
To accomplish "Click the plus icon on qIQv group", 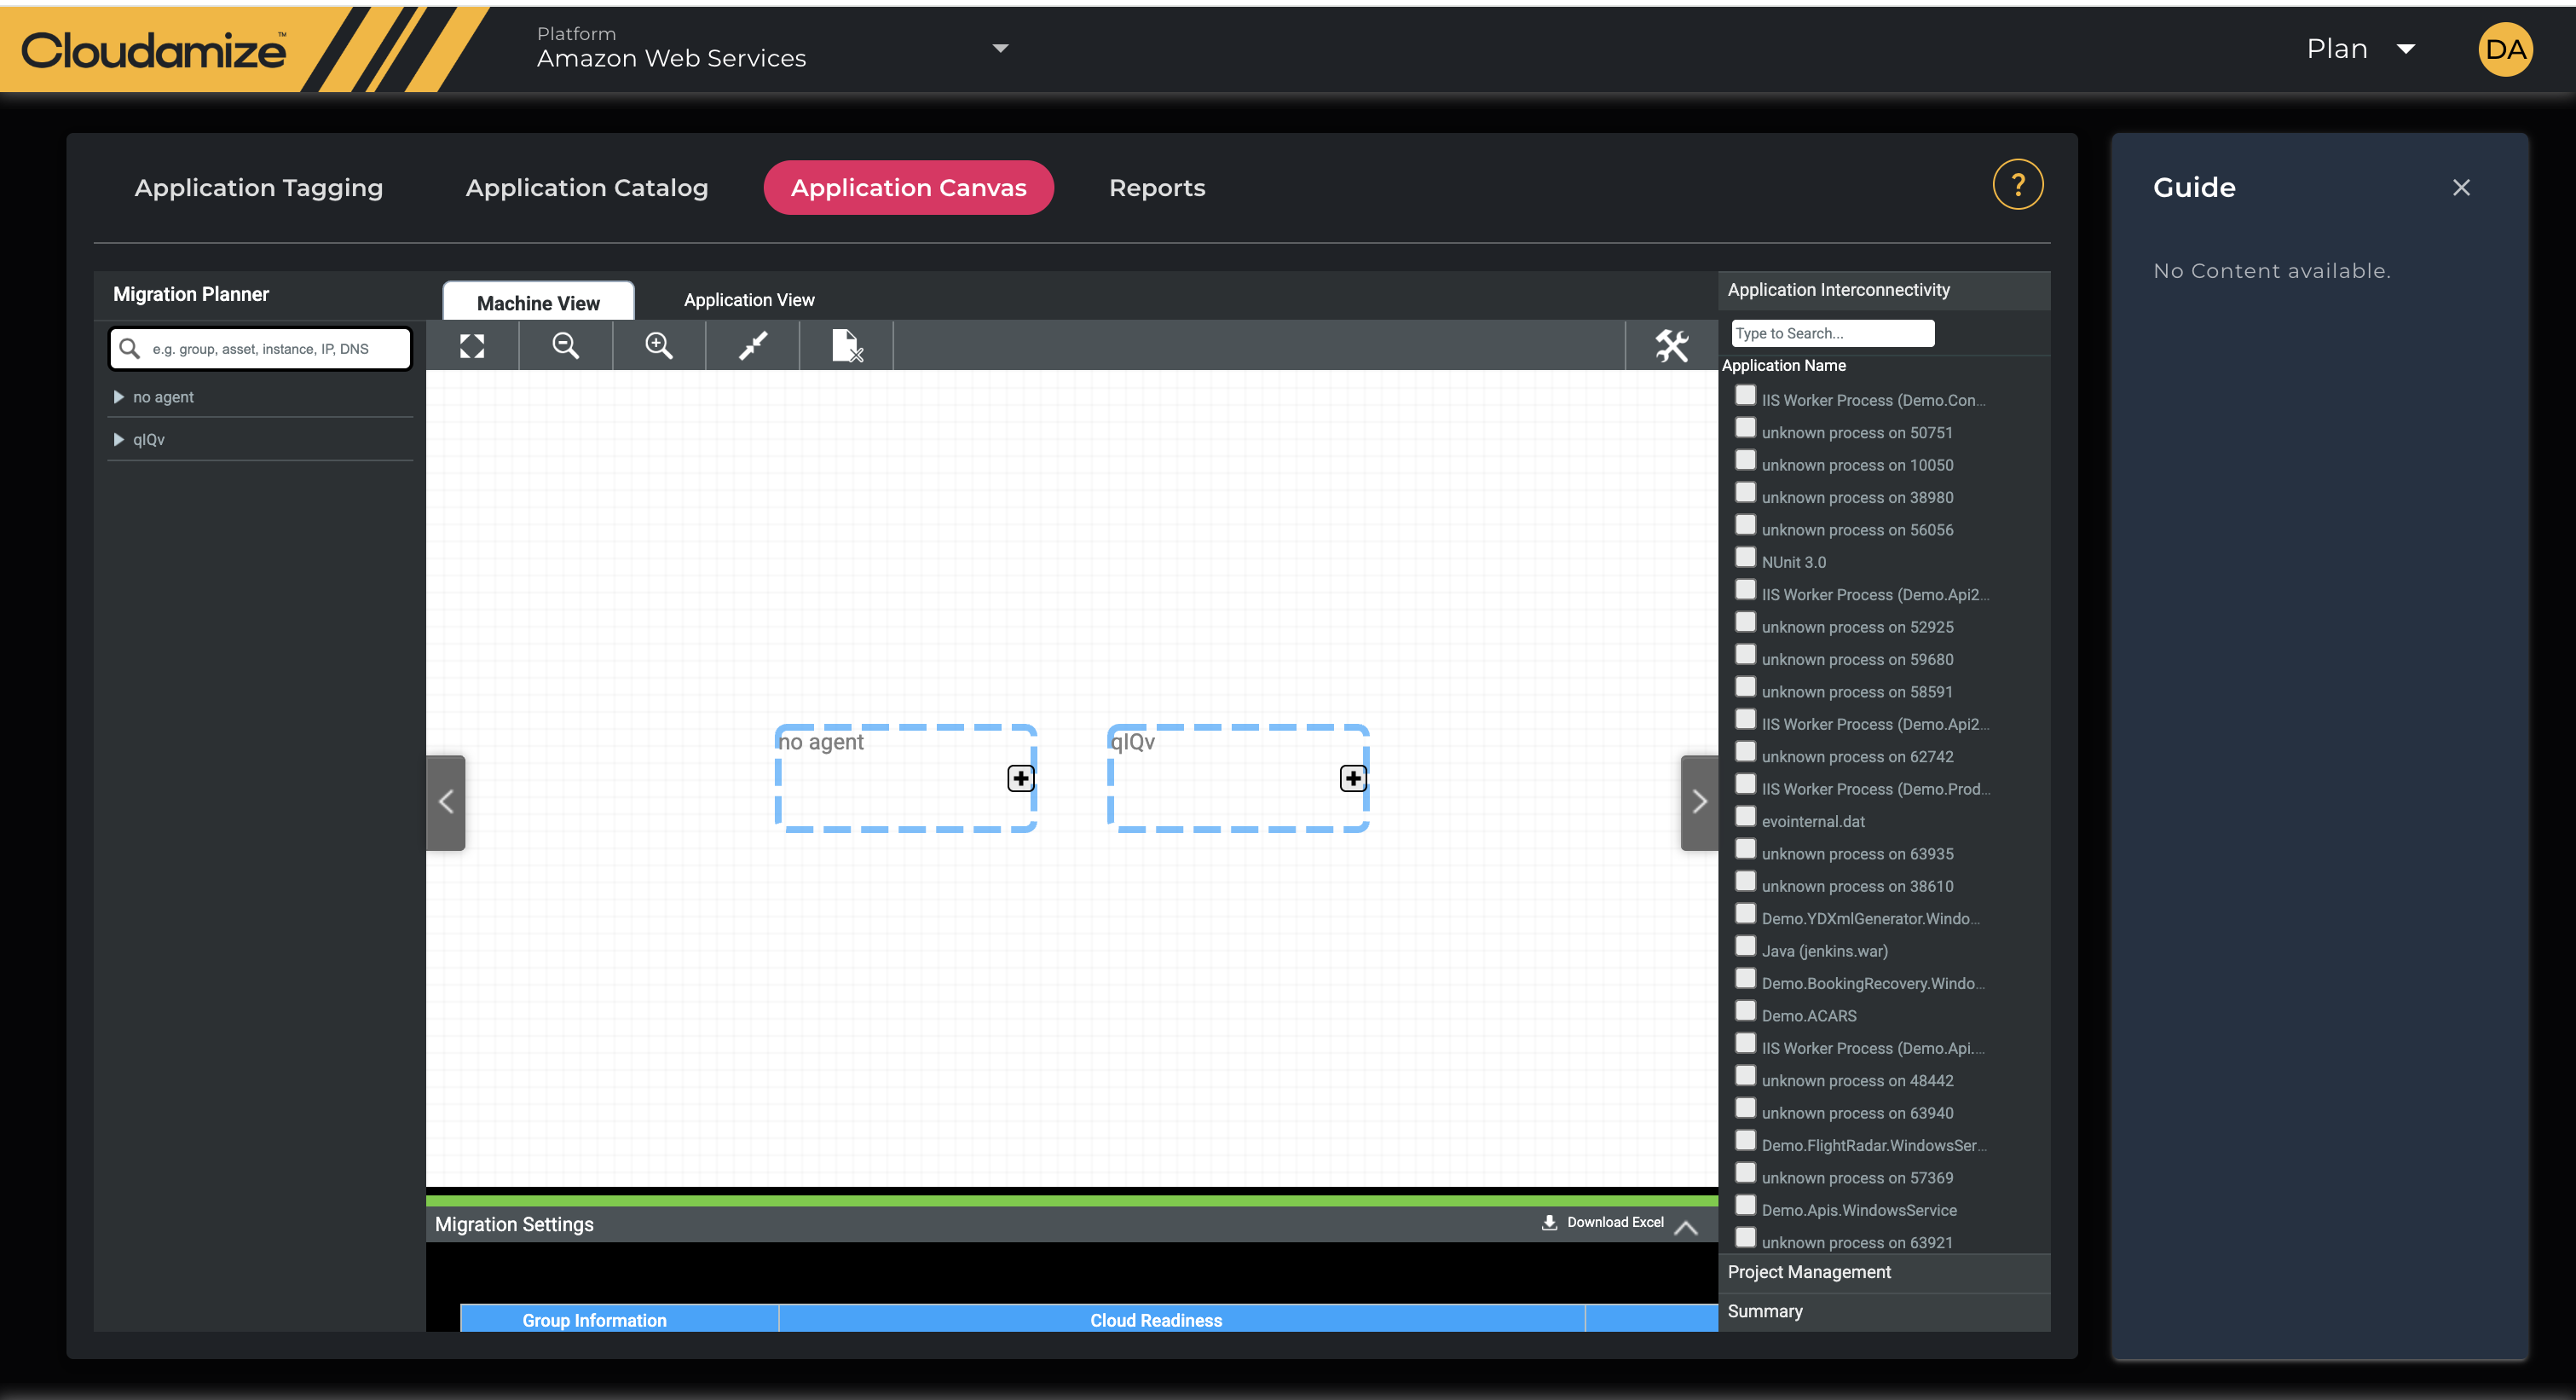I will 1352,778.
